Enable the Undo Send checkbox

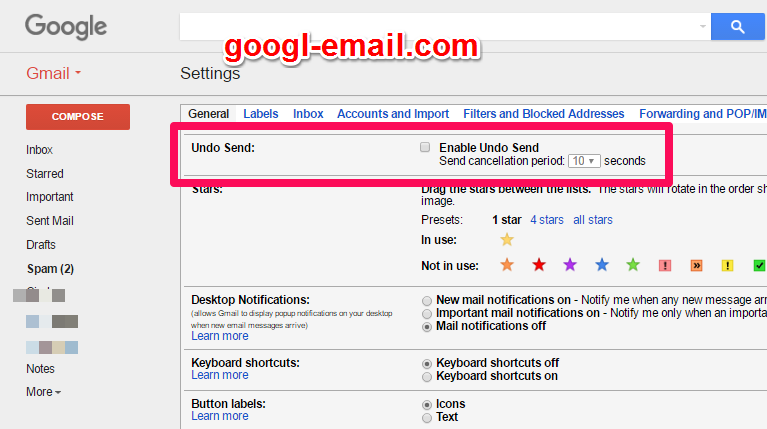tap(425, 147)
